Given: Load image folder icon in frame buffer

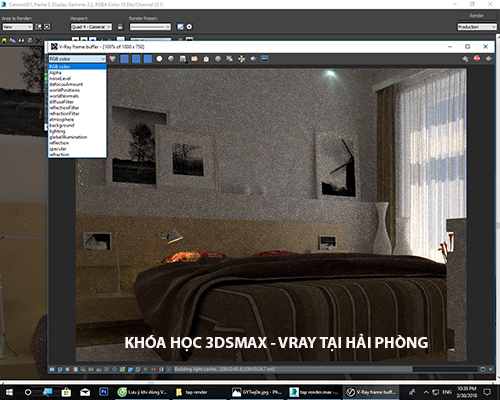Looking at the screenshot, I should (194, 59).
